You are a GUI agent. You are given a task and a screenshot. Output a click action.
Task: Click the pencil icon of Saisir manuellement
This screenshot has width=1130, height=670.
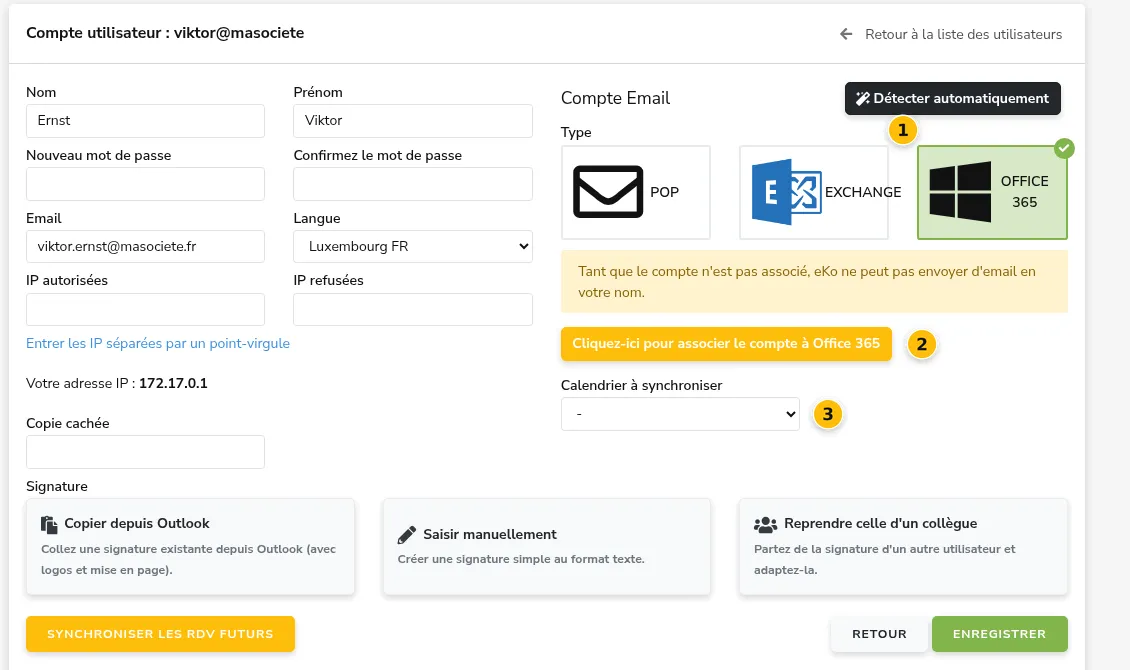click(406, 535)
